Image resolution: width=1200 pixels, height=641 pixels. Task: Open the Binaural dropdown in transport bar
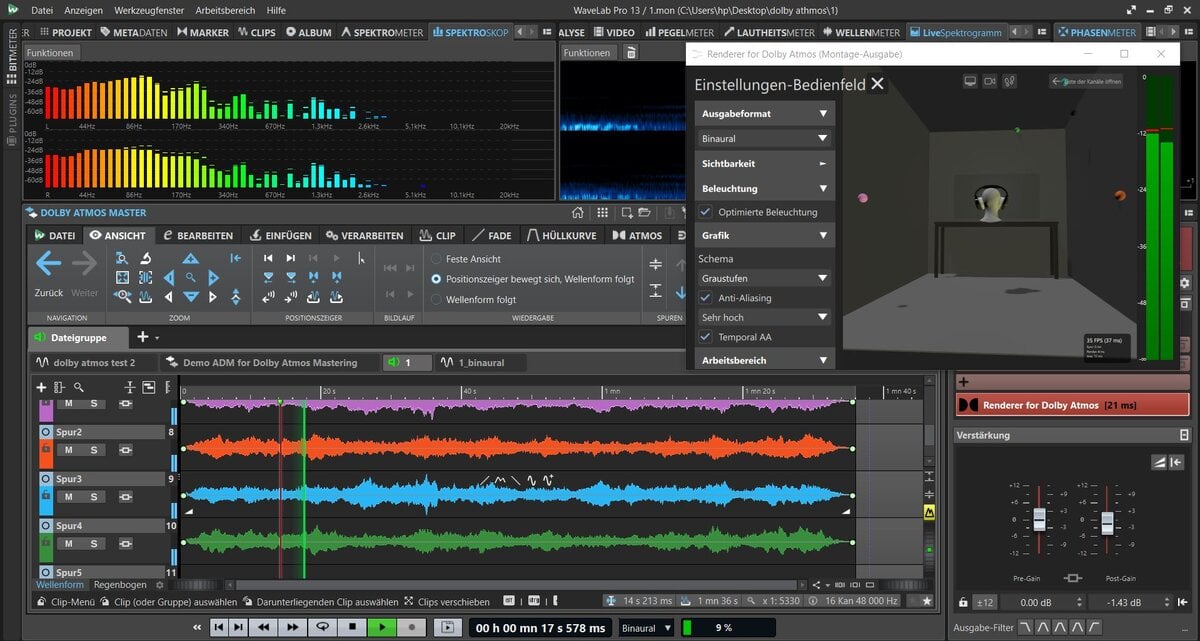646,628
